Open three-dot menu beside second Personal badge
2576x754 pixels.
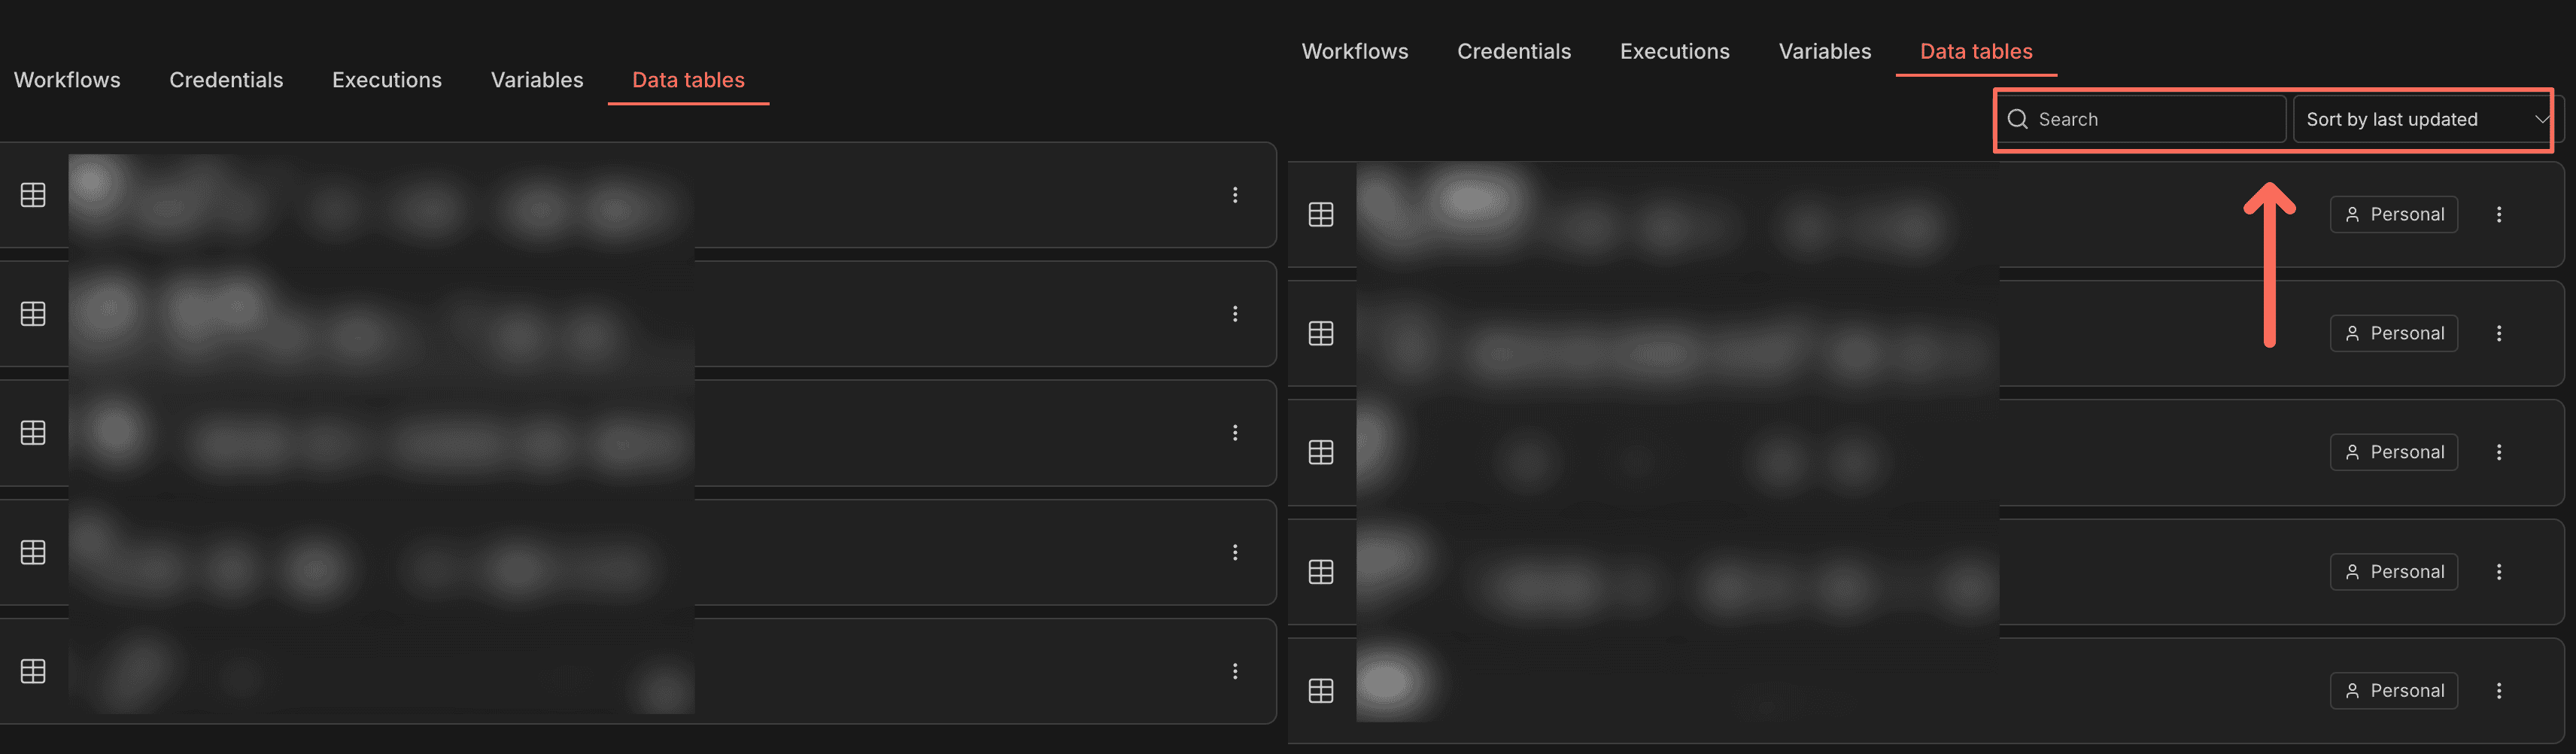point(2498,333)
